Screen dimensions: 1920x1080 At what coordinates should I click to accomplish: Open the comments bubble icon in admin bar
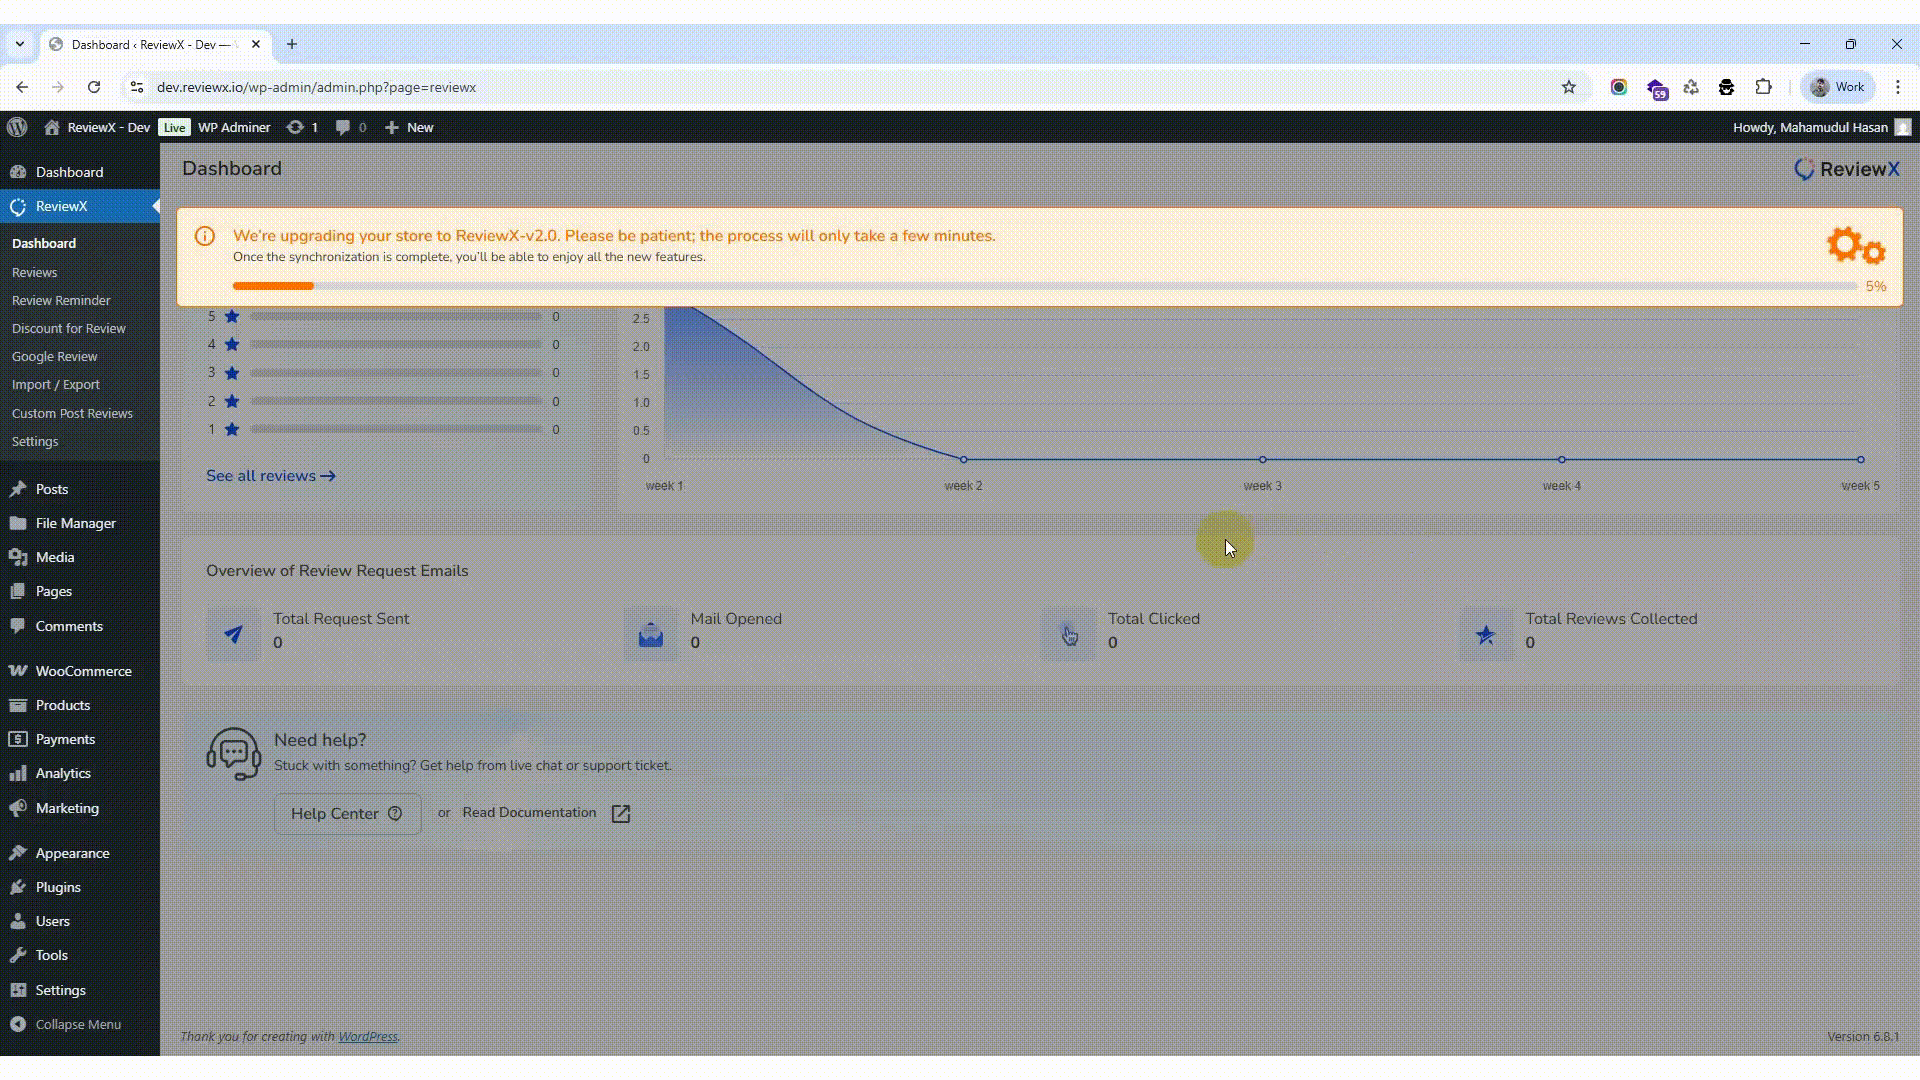(x=350, y=127)
